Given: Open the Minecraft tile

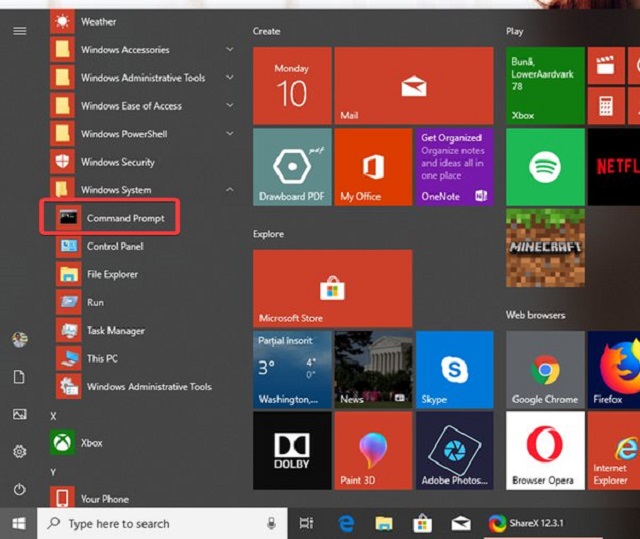Looking at the screenshot, I should [x=545, y=248].
